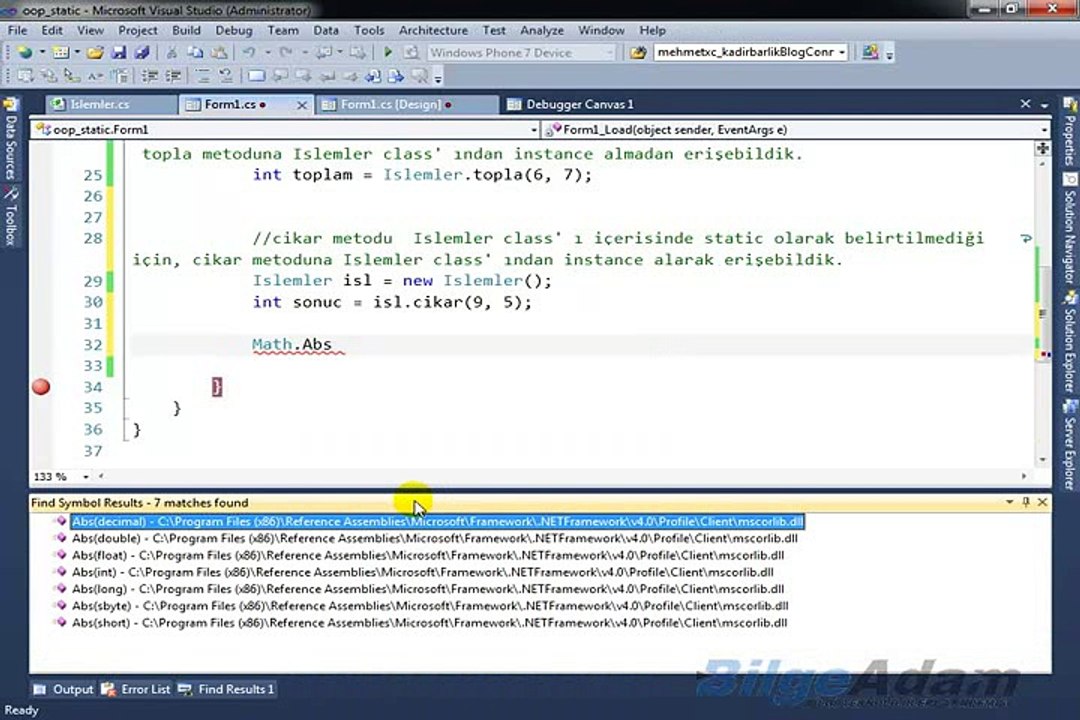Click the Display Object Member List icon
The height and width of the screenshot is (720, 1080).
(x=25, y=76)
